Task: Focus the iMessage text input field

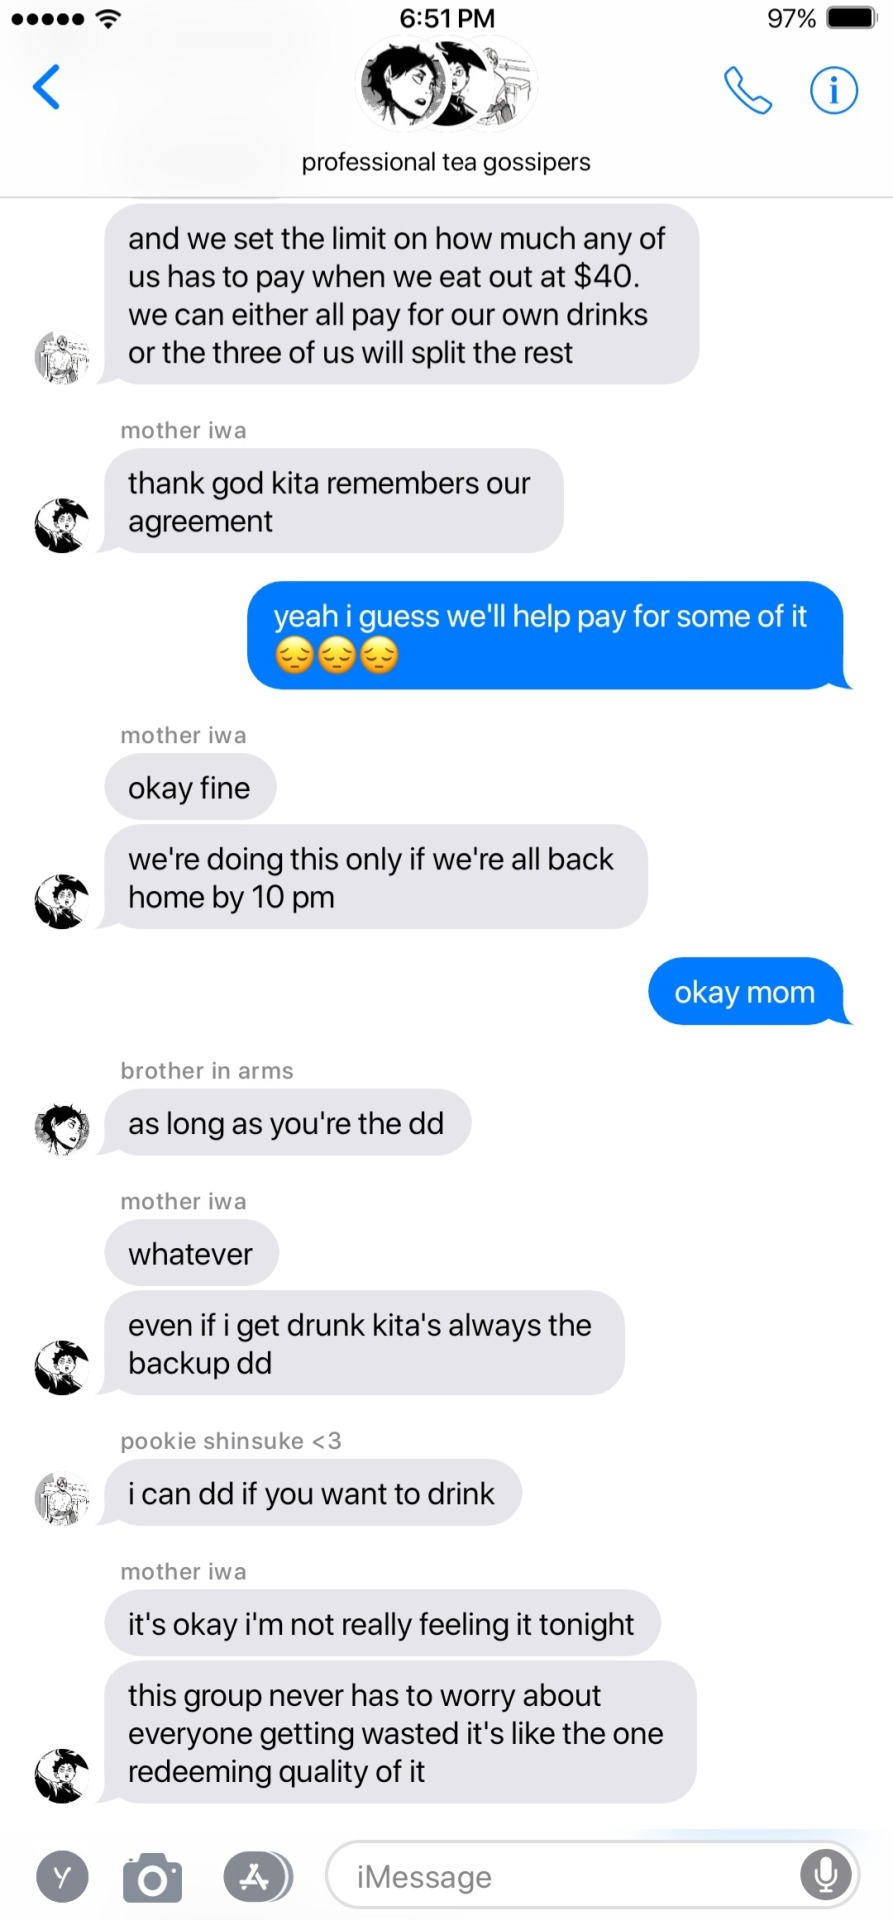Action: pos(592,1876)
